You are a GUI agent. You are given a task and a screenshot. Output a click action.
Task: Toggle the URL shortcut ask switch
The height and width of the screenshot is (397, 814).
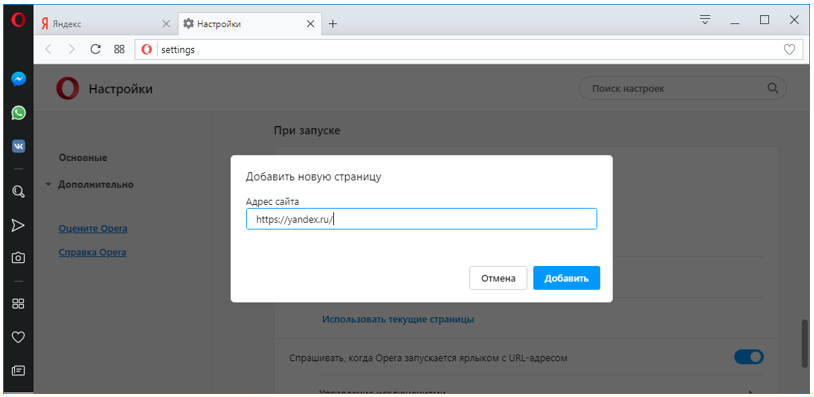749,357
